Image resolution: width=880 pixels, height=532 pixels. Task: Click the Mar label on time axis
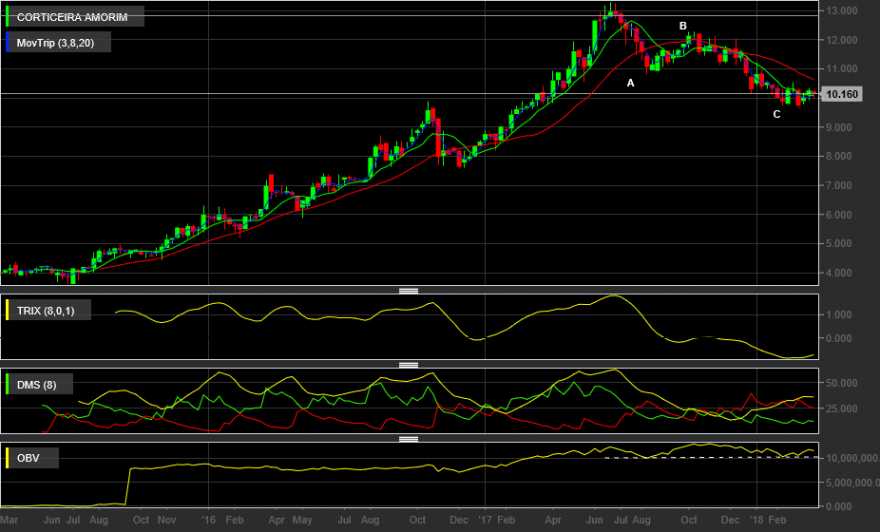coord(9,520)
